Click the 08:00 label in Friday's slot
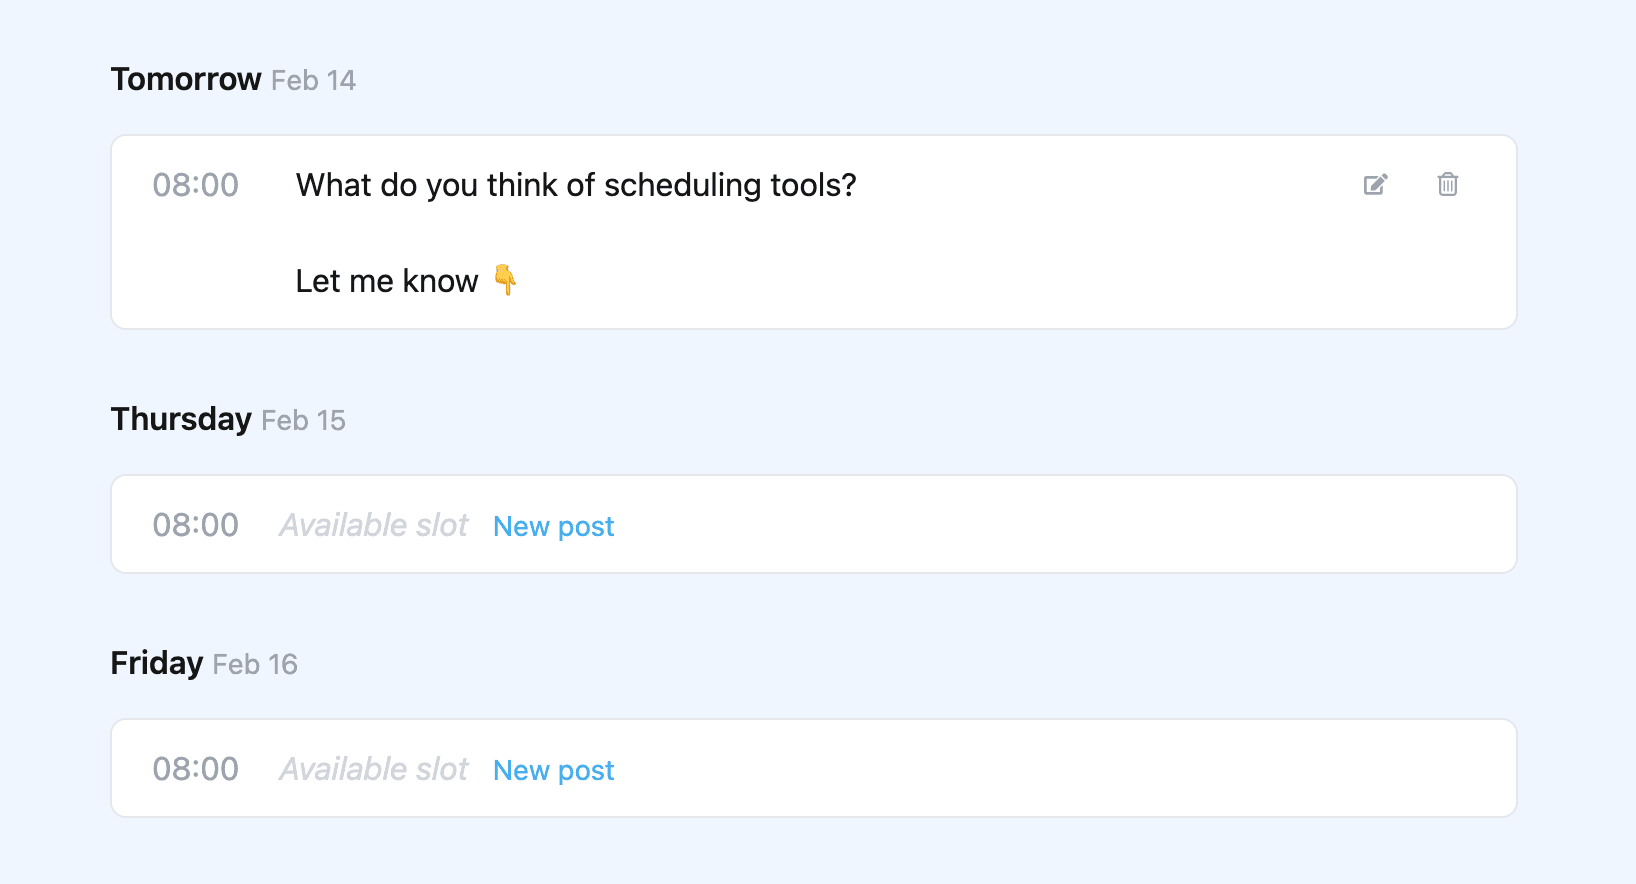 196,768
